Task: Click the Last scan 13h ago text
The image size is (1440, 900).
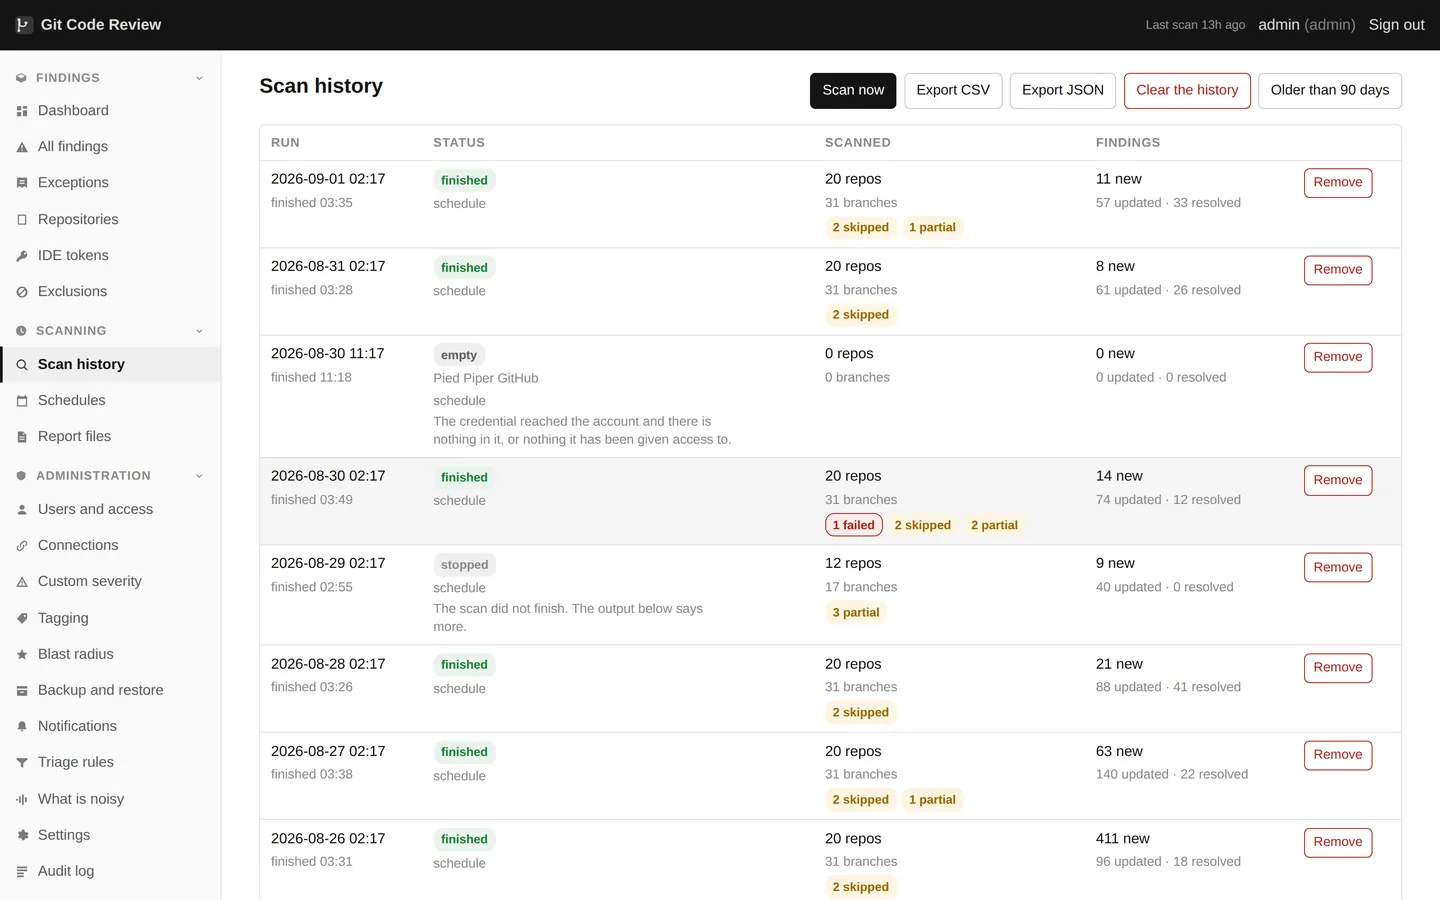Action: click(x=1195, y=25)
